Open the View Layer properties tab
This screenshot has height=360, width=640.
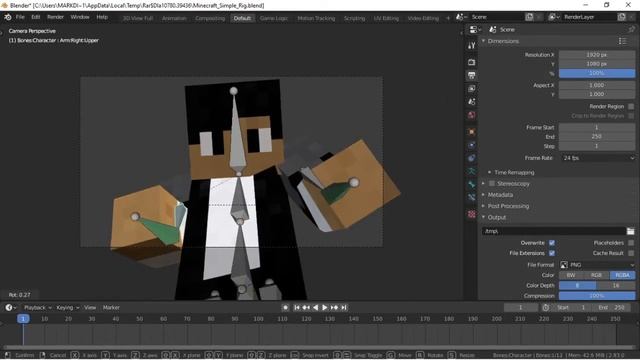click(471, 89)
